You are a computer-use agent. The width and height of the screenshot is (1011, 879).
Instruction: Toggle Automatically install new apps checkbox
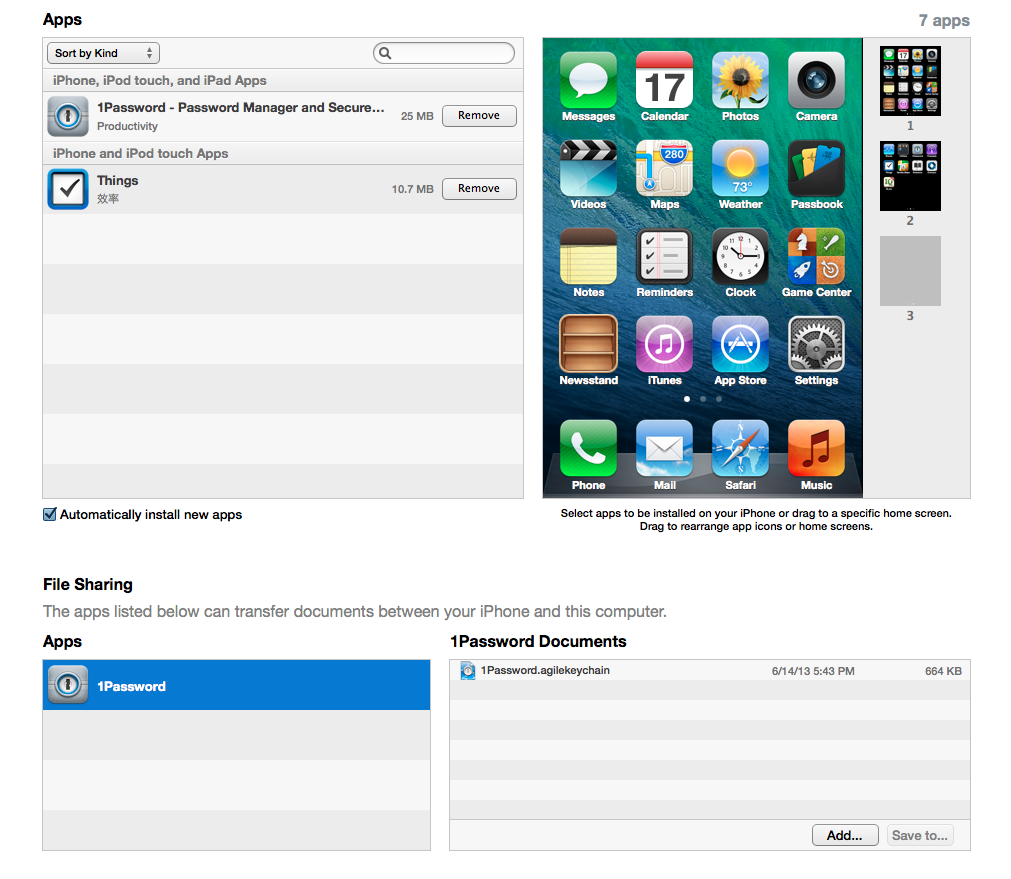point(50,514)
